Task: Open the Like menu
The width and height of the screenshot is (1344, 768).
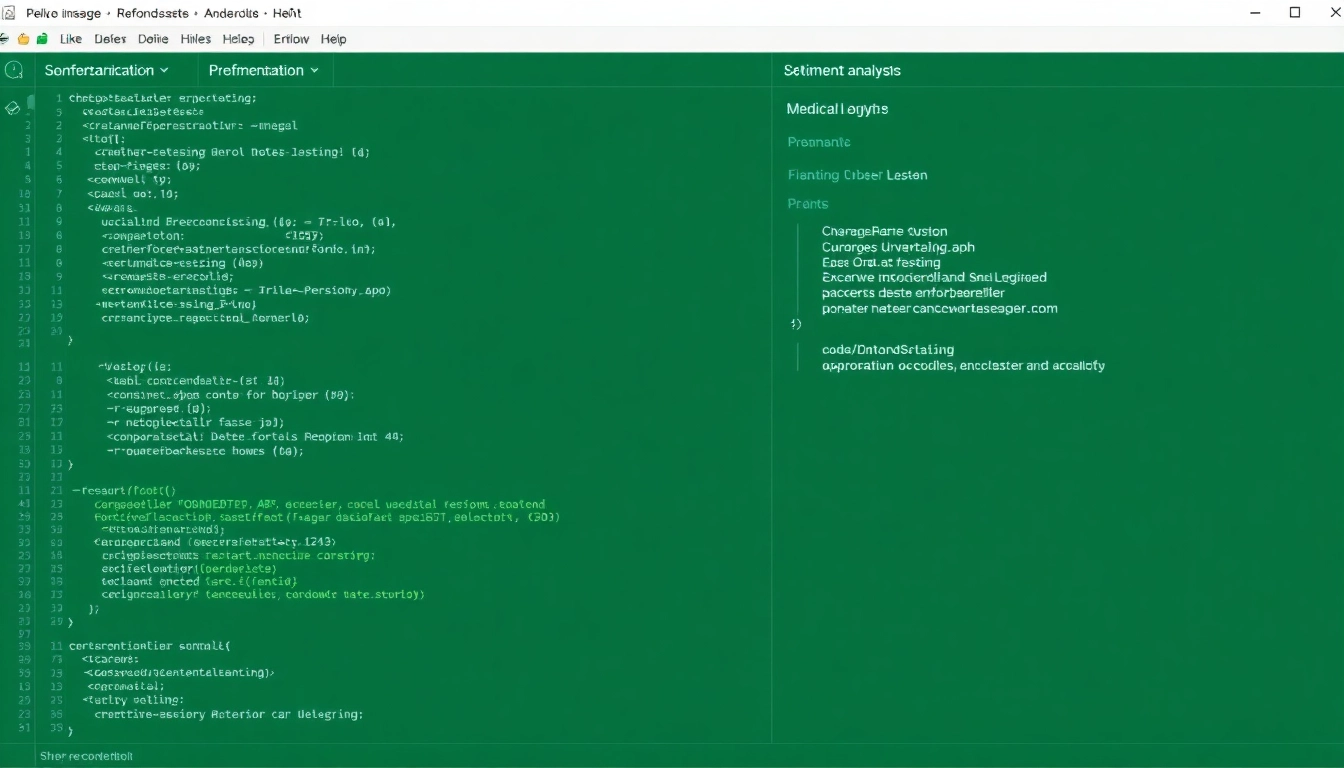Action: 70,39
